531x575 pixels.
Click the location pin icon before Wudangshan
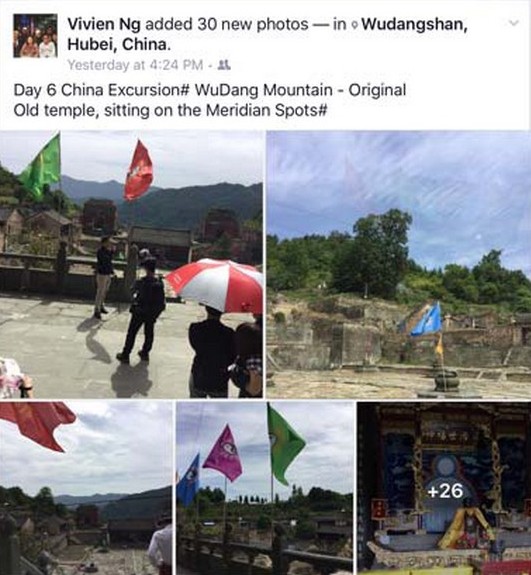coord(354,25)
